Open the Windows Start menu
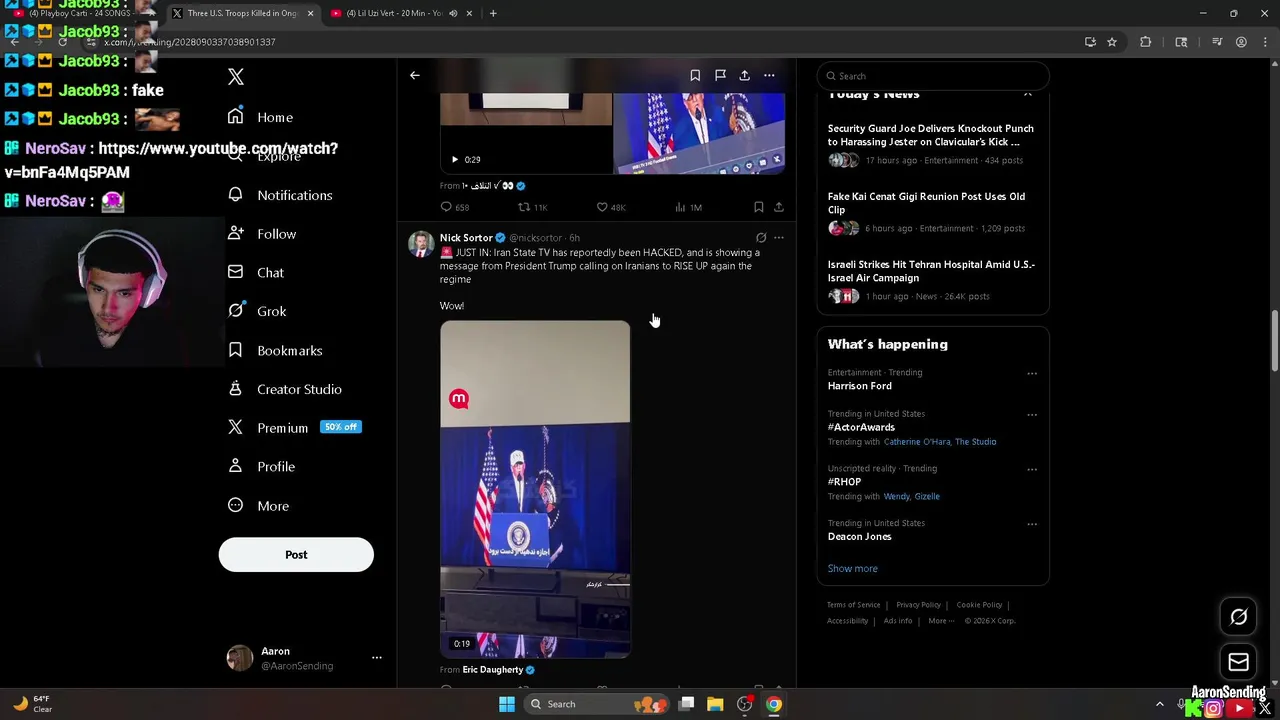 click(507, 704)
